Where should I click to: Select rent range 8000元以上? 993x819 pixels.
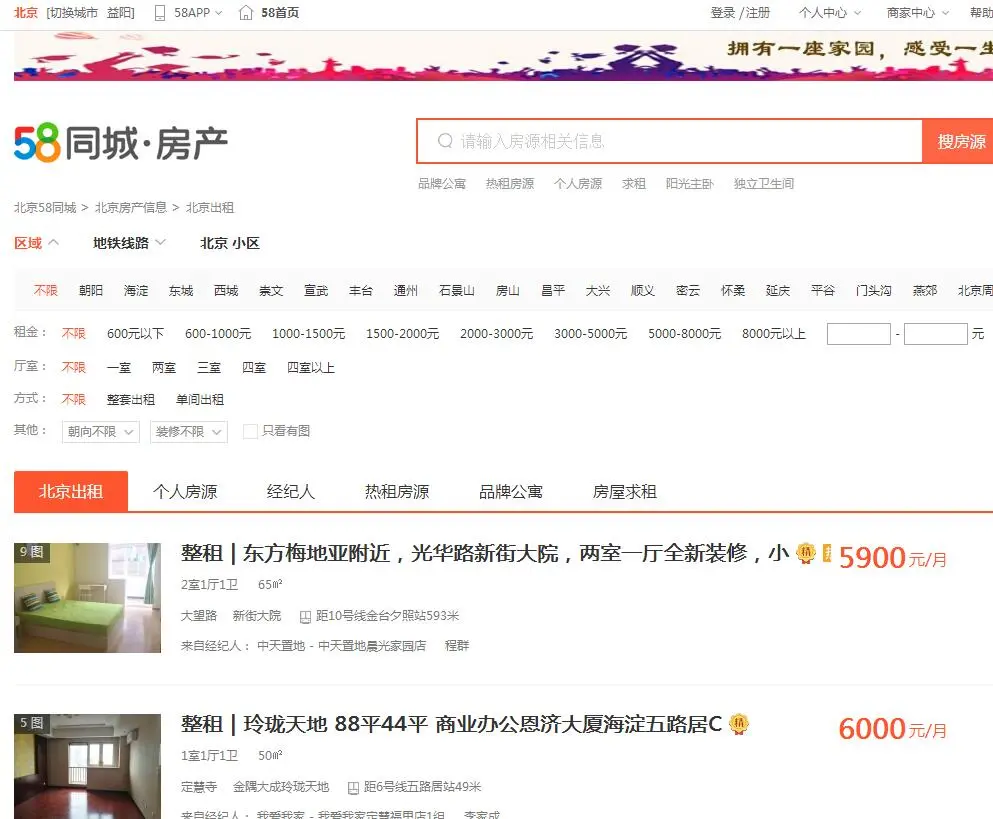tap(774, 334)
